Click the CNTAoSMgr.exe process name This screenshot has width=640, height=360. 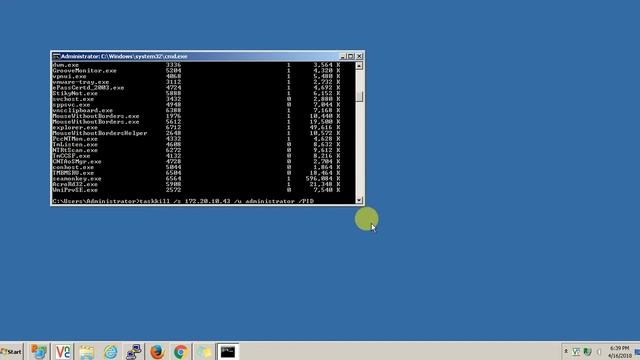[x=77, y=162]
